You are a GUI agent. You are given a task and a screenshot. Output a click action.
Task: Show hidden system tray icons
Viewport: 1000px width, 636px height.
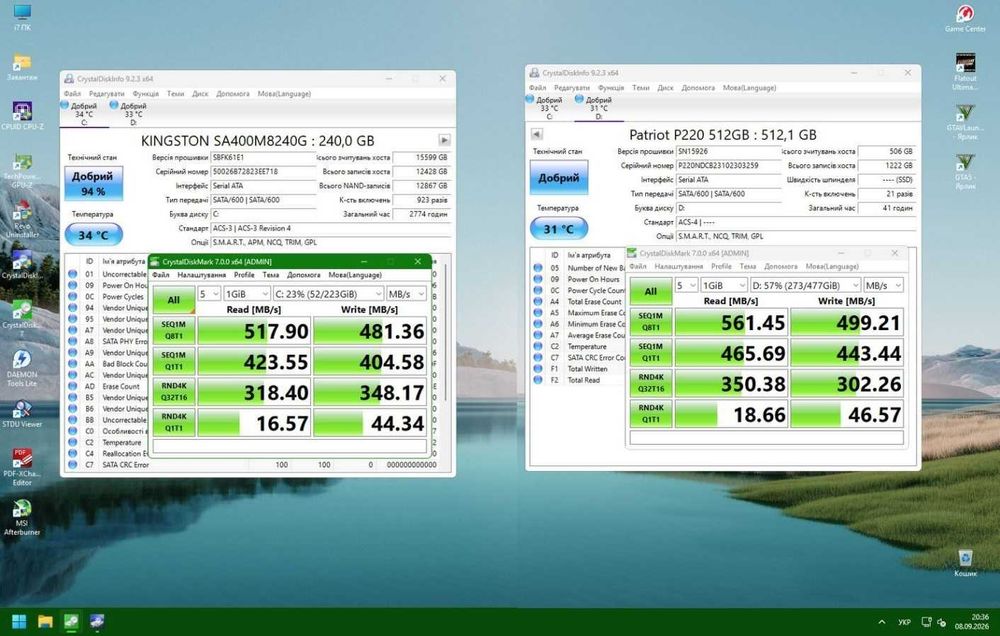point(881,621)
